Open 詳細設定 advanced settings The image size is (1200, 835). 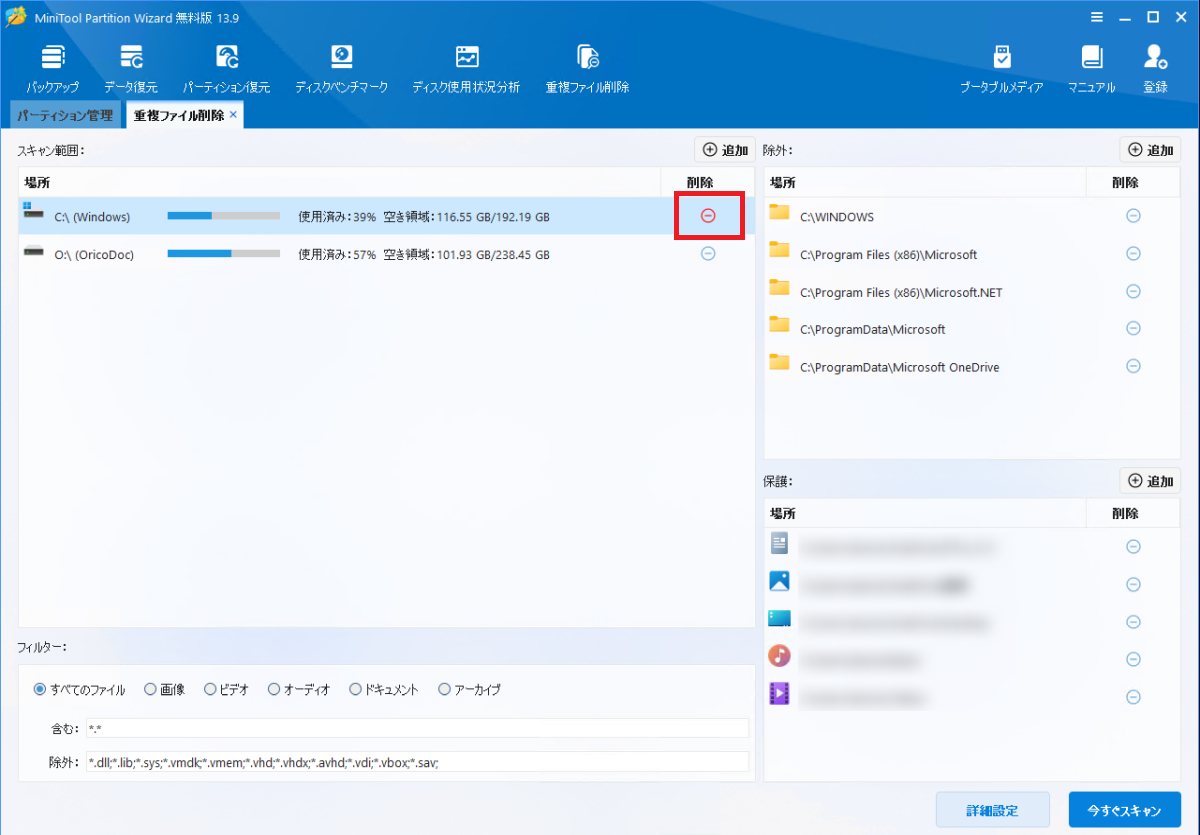pyautogui.click(x=993, y=809)
